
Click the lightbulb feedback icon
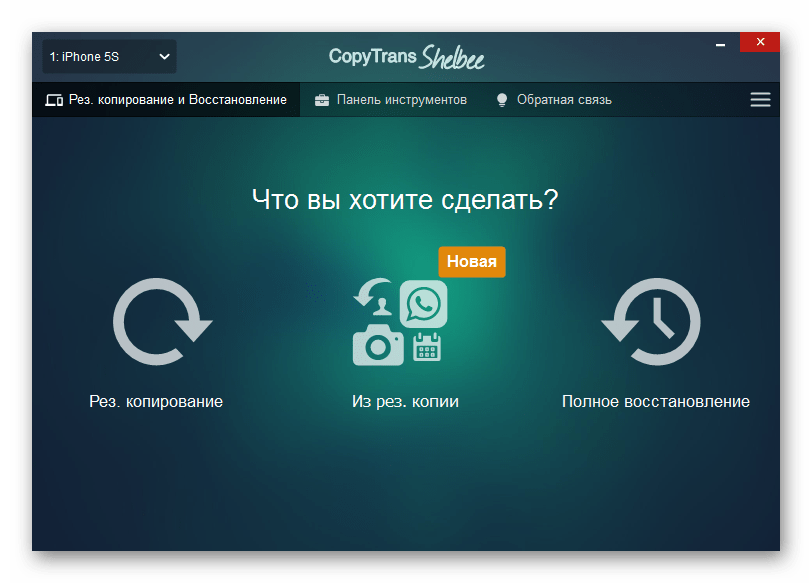(x=502, y=100)
